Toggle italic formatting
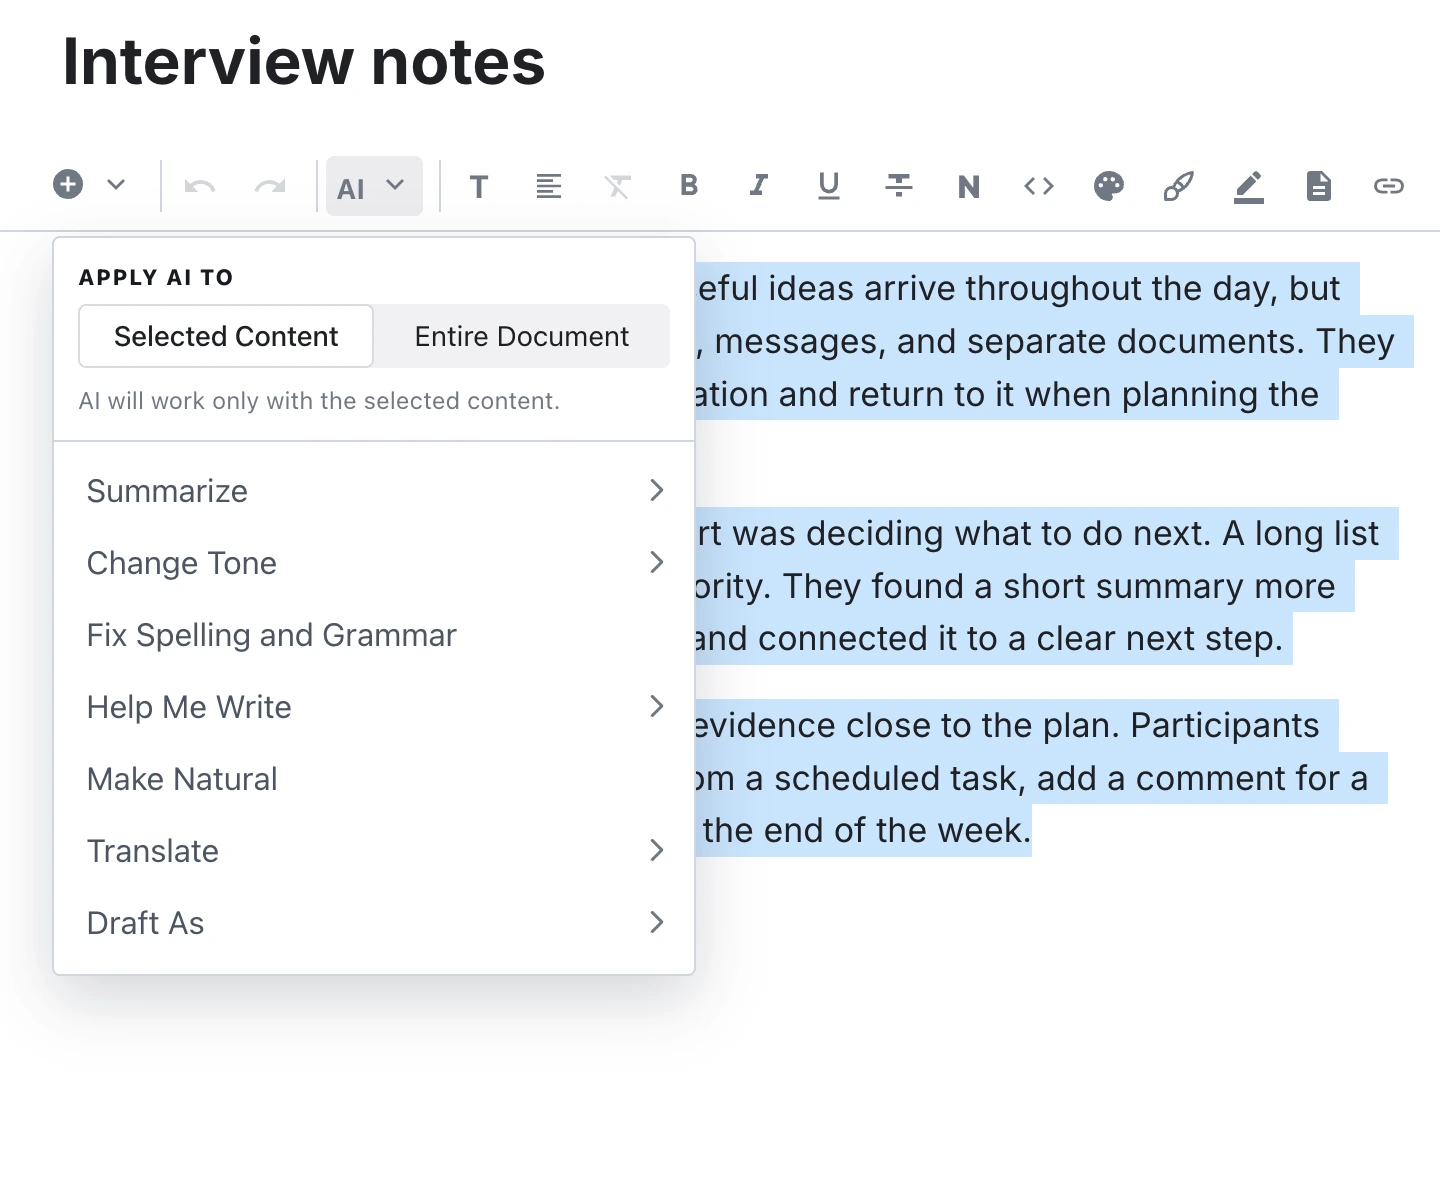1440x1200 pixels. coord(759,186)
